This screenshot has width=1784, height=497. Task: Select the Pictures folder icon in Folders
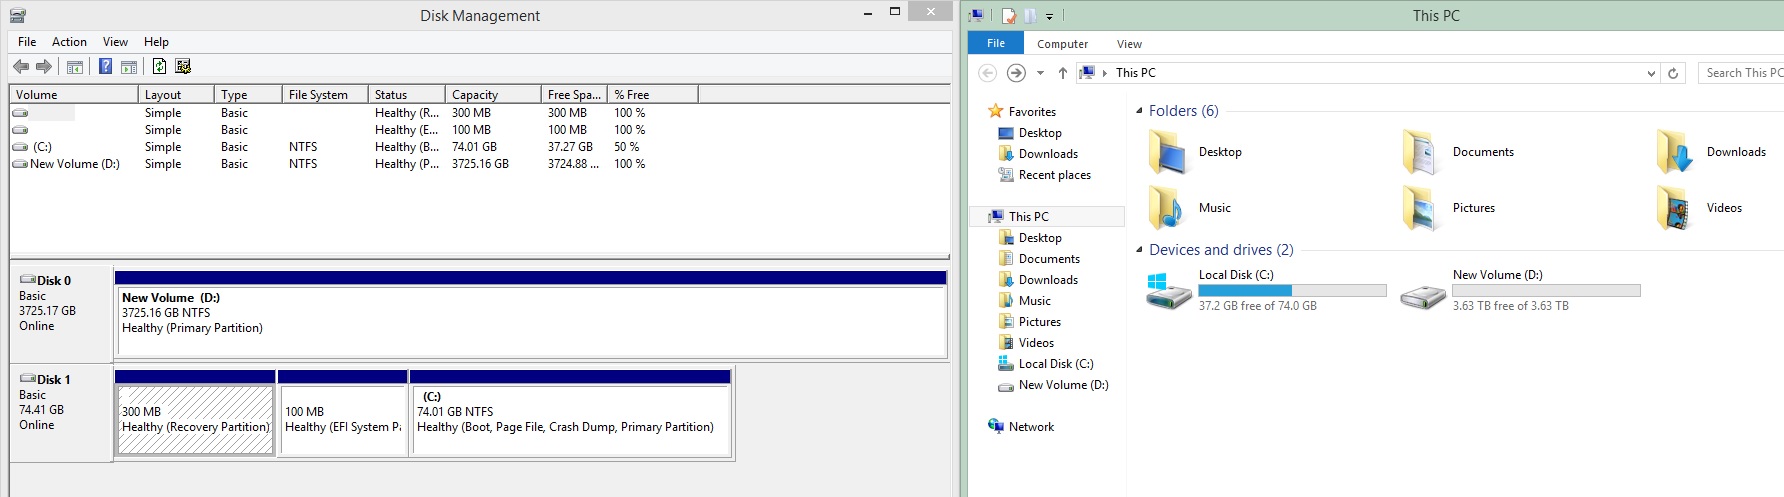click(x=1421, y=208)
